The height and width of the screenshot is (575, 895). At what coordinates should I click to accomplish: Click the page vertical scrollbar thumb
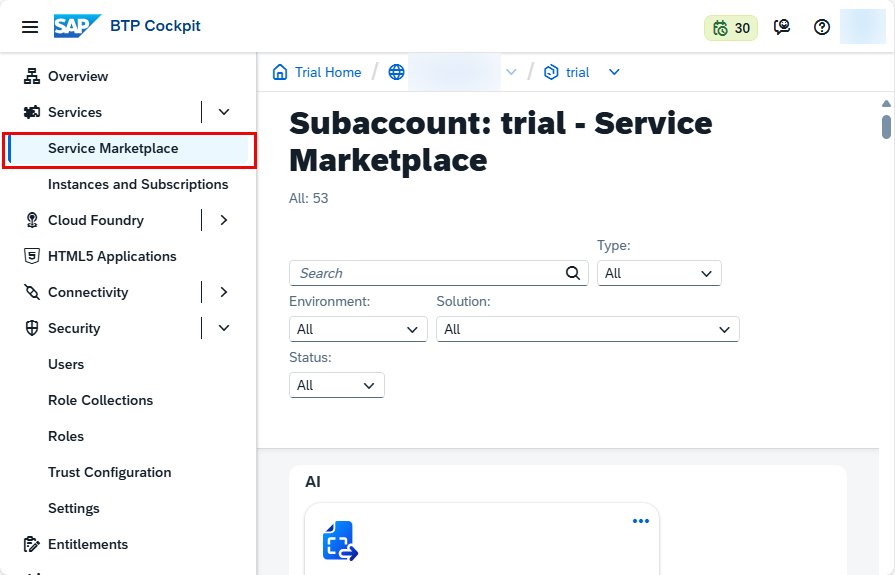click(886, 127)
